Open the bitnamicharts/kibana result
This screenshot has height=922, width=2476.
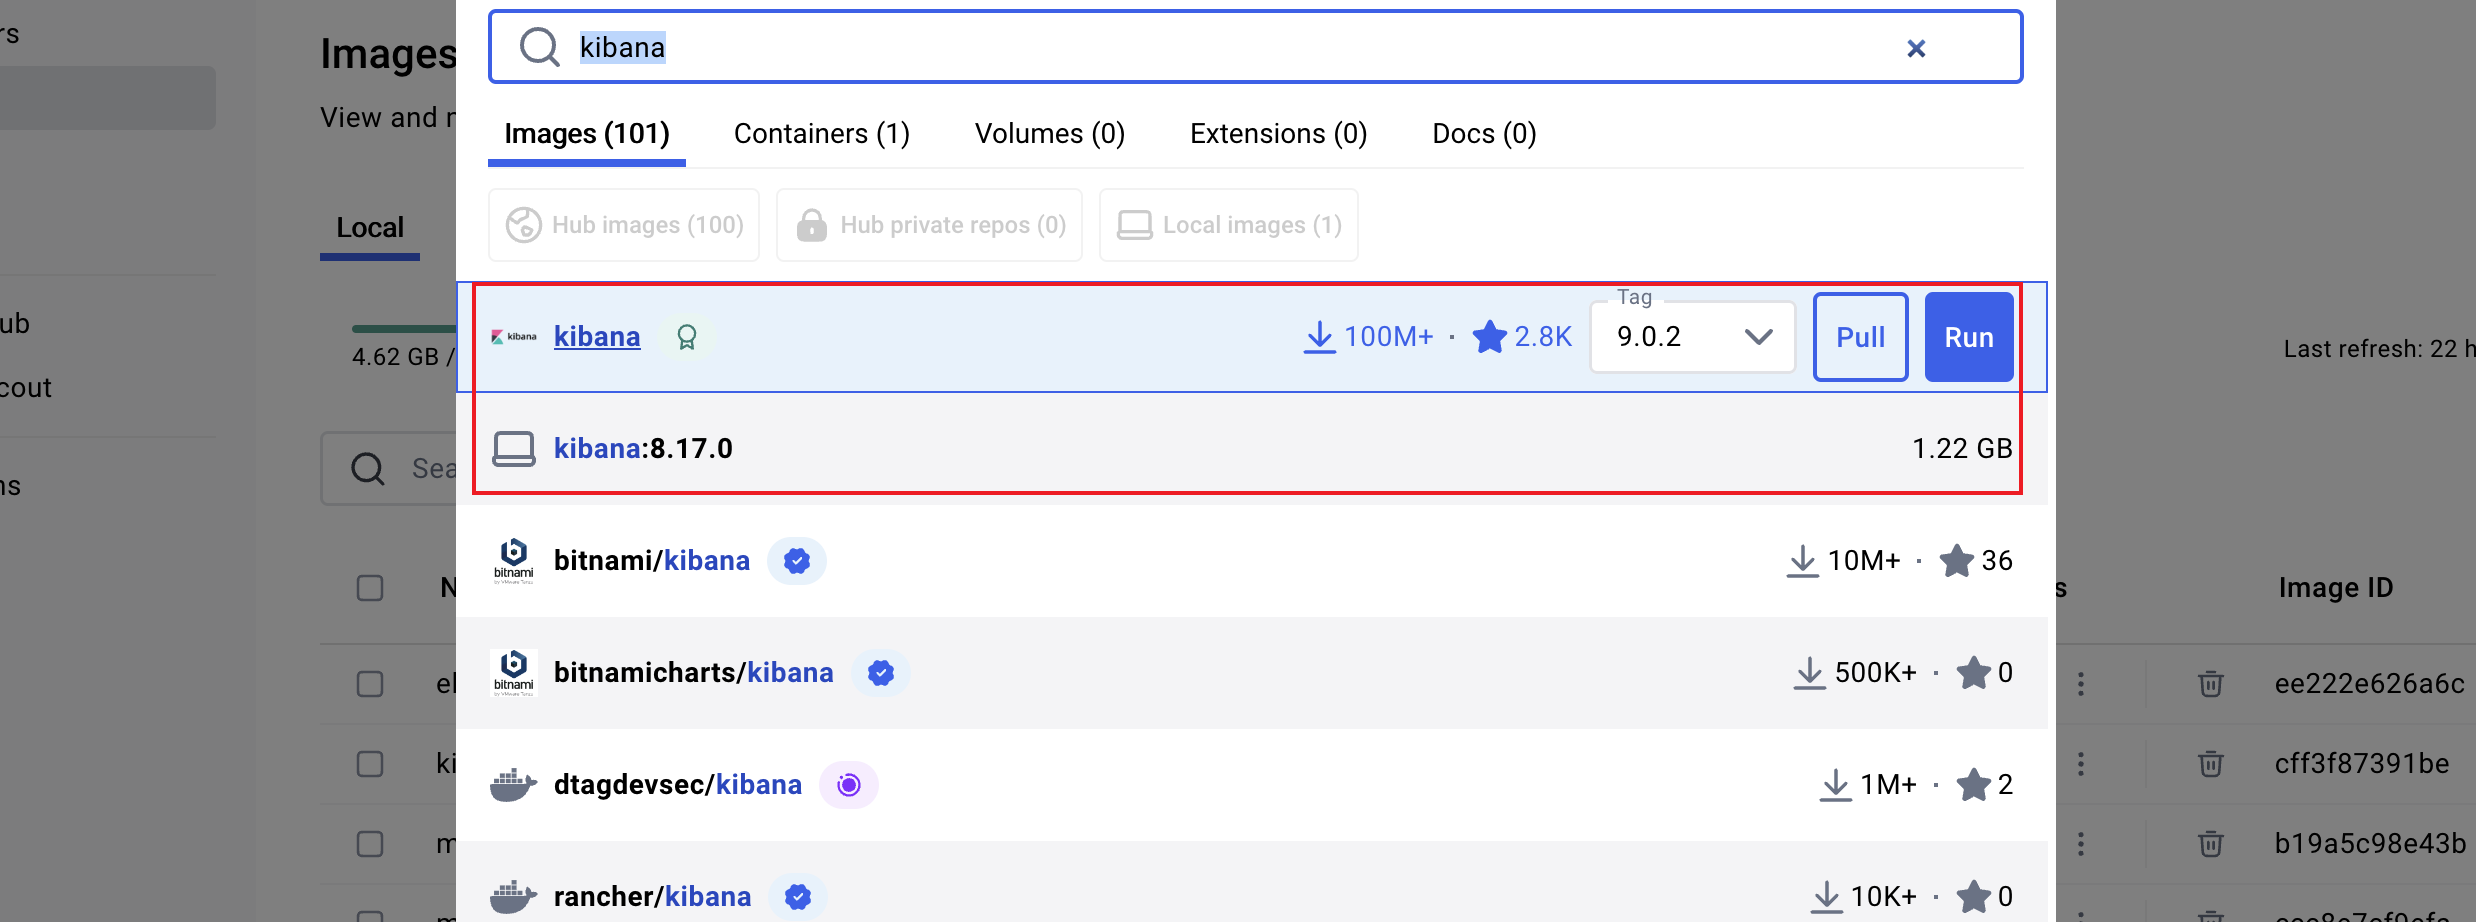pos(694,672)
